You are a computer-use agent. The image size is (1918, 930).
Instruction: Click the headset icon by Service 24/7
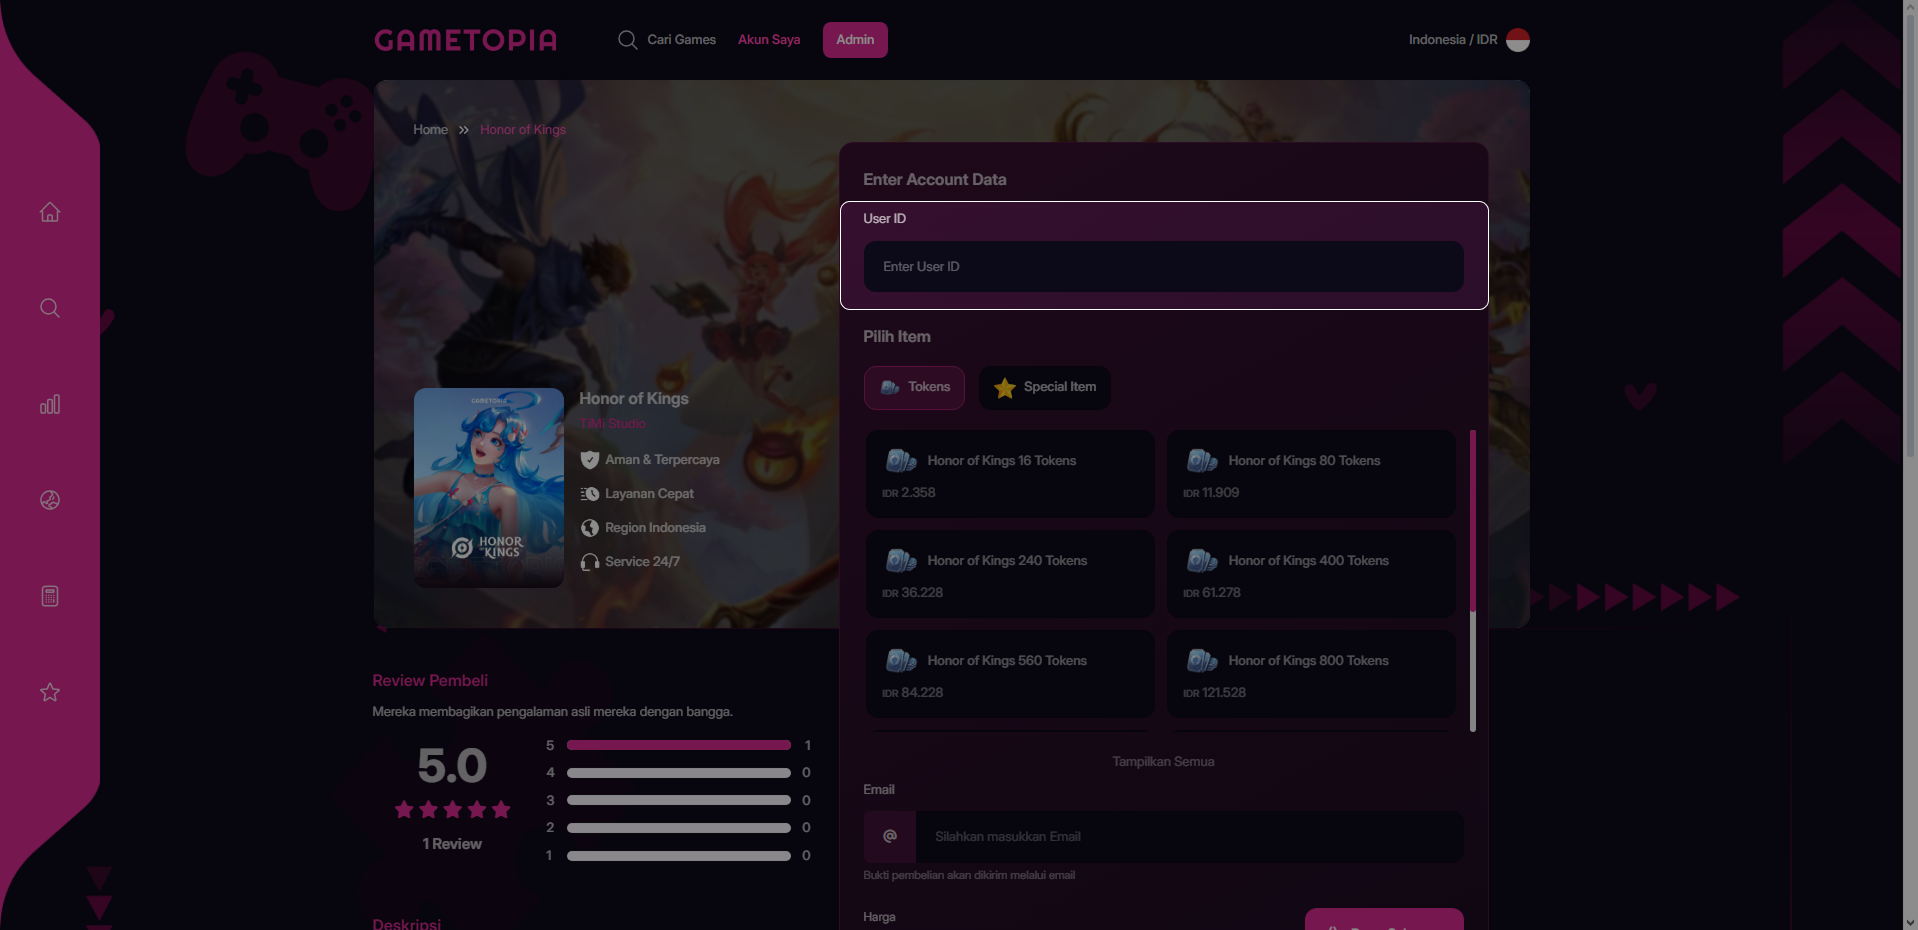point(590,562)
